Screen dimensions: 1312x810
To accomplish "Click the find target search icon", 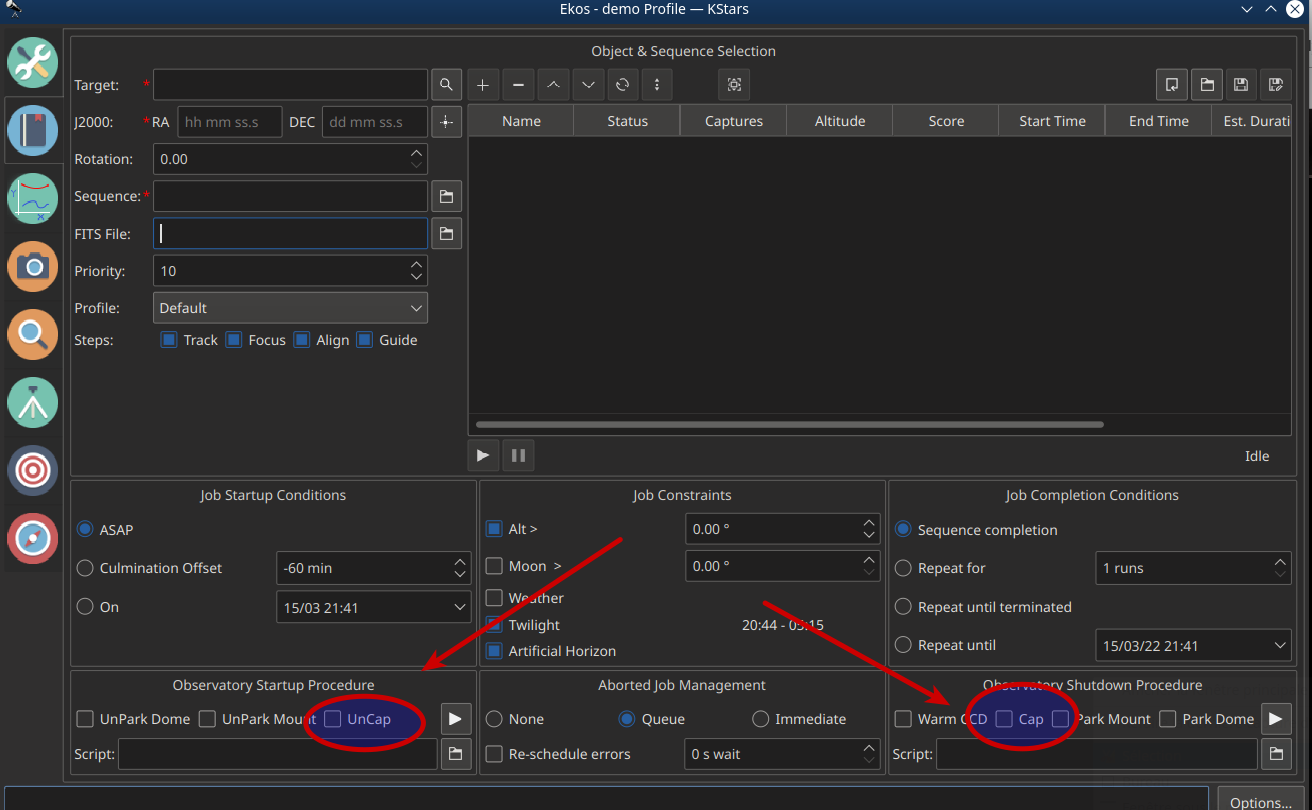I will tap(446, 85).
